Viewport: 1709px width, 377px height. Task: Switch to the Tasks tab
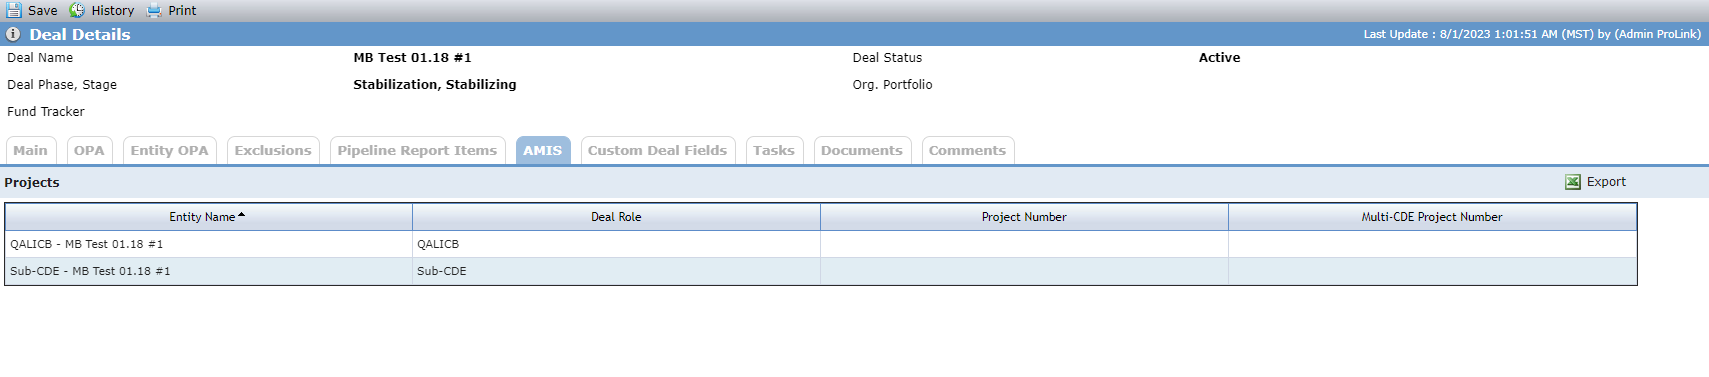coord(774,150)
